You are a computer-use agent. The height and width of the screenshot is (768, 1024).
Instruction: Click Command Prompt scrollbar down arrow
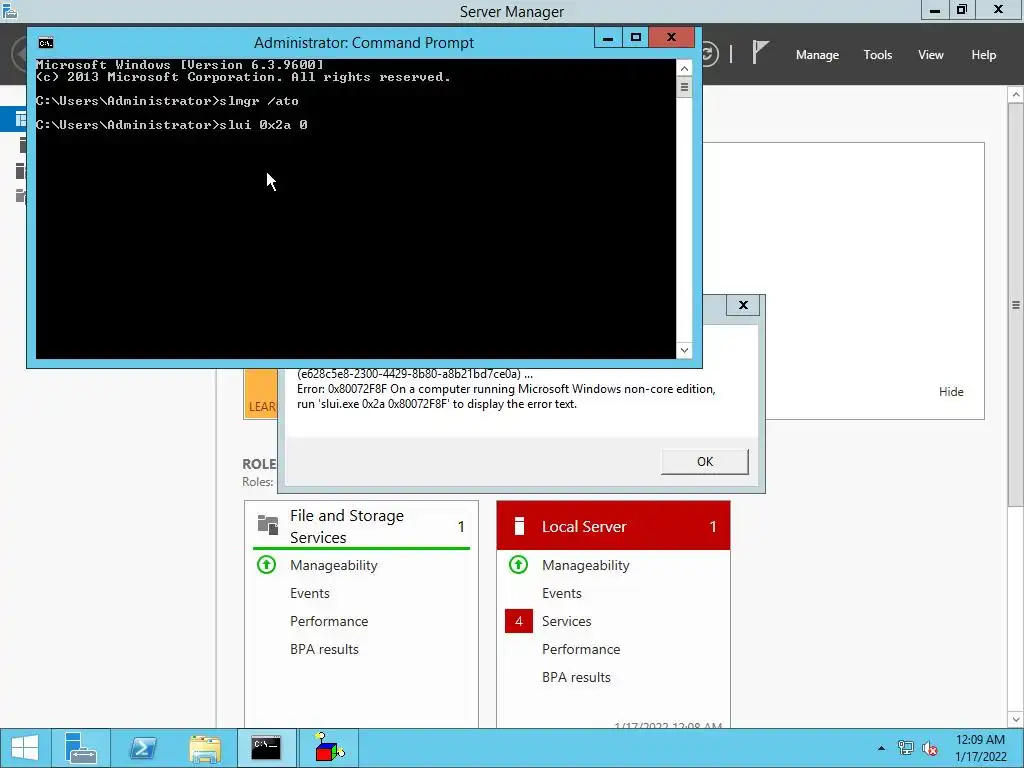tap(684, 350)
